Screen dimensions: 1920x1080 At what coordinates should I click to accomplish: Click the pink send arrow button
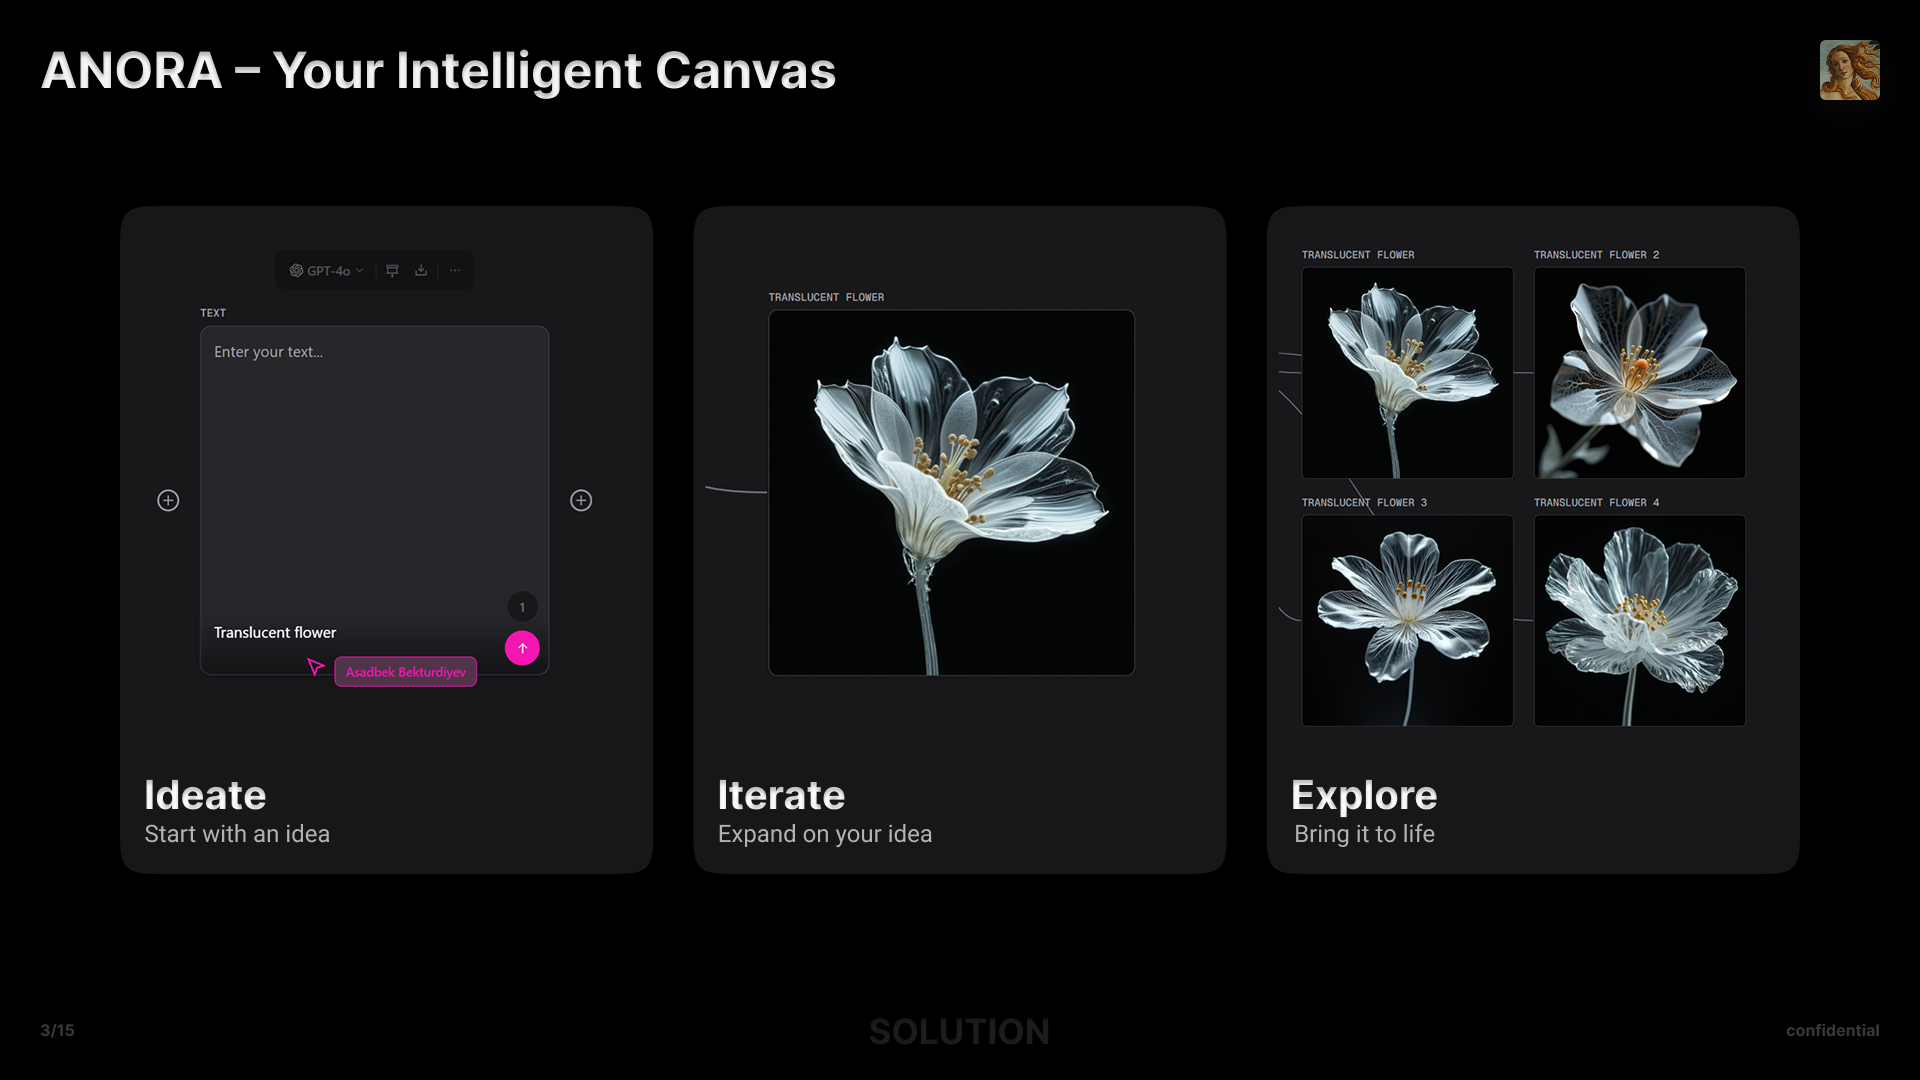pyautogui.click(x=522, y=648)
